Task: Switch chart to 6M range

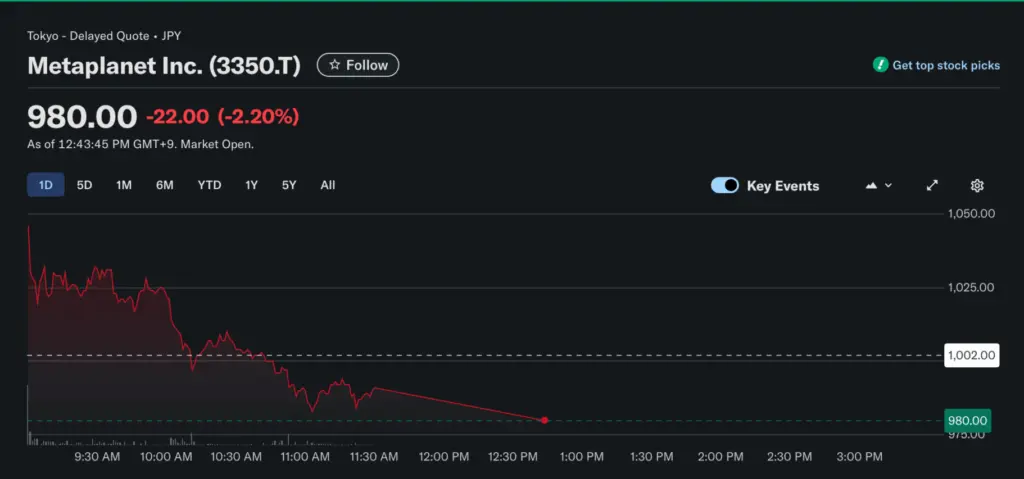Action: [165, 185]
